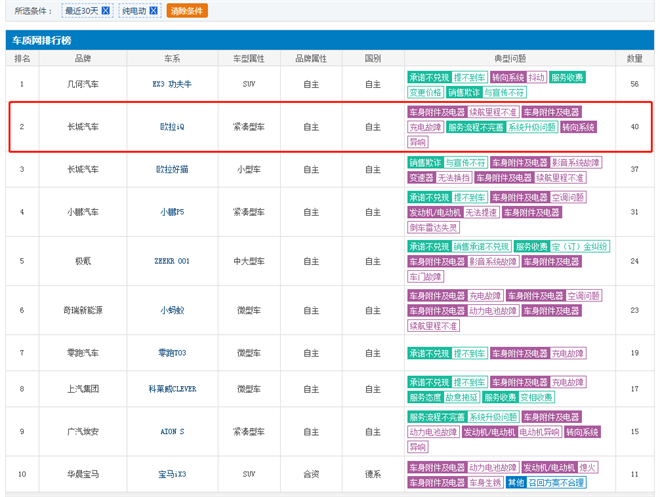The height and width of the screenshot is (497, 660).
Task: Select the 车门故障 issue tag
Action: [x=426, y=276]
